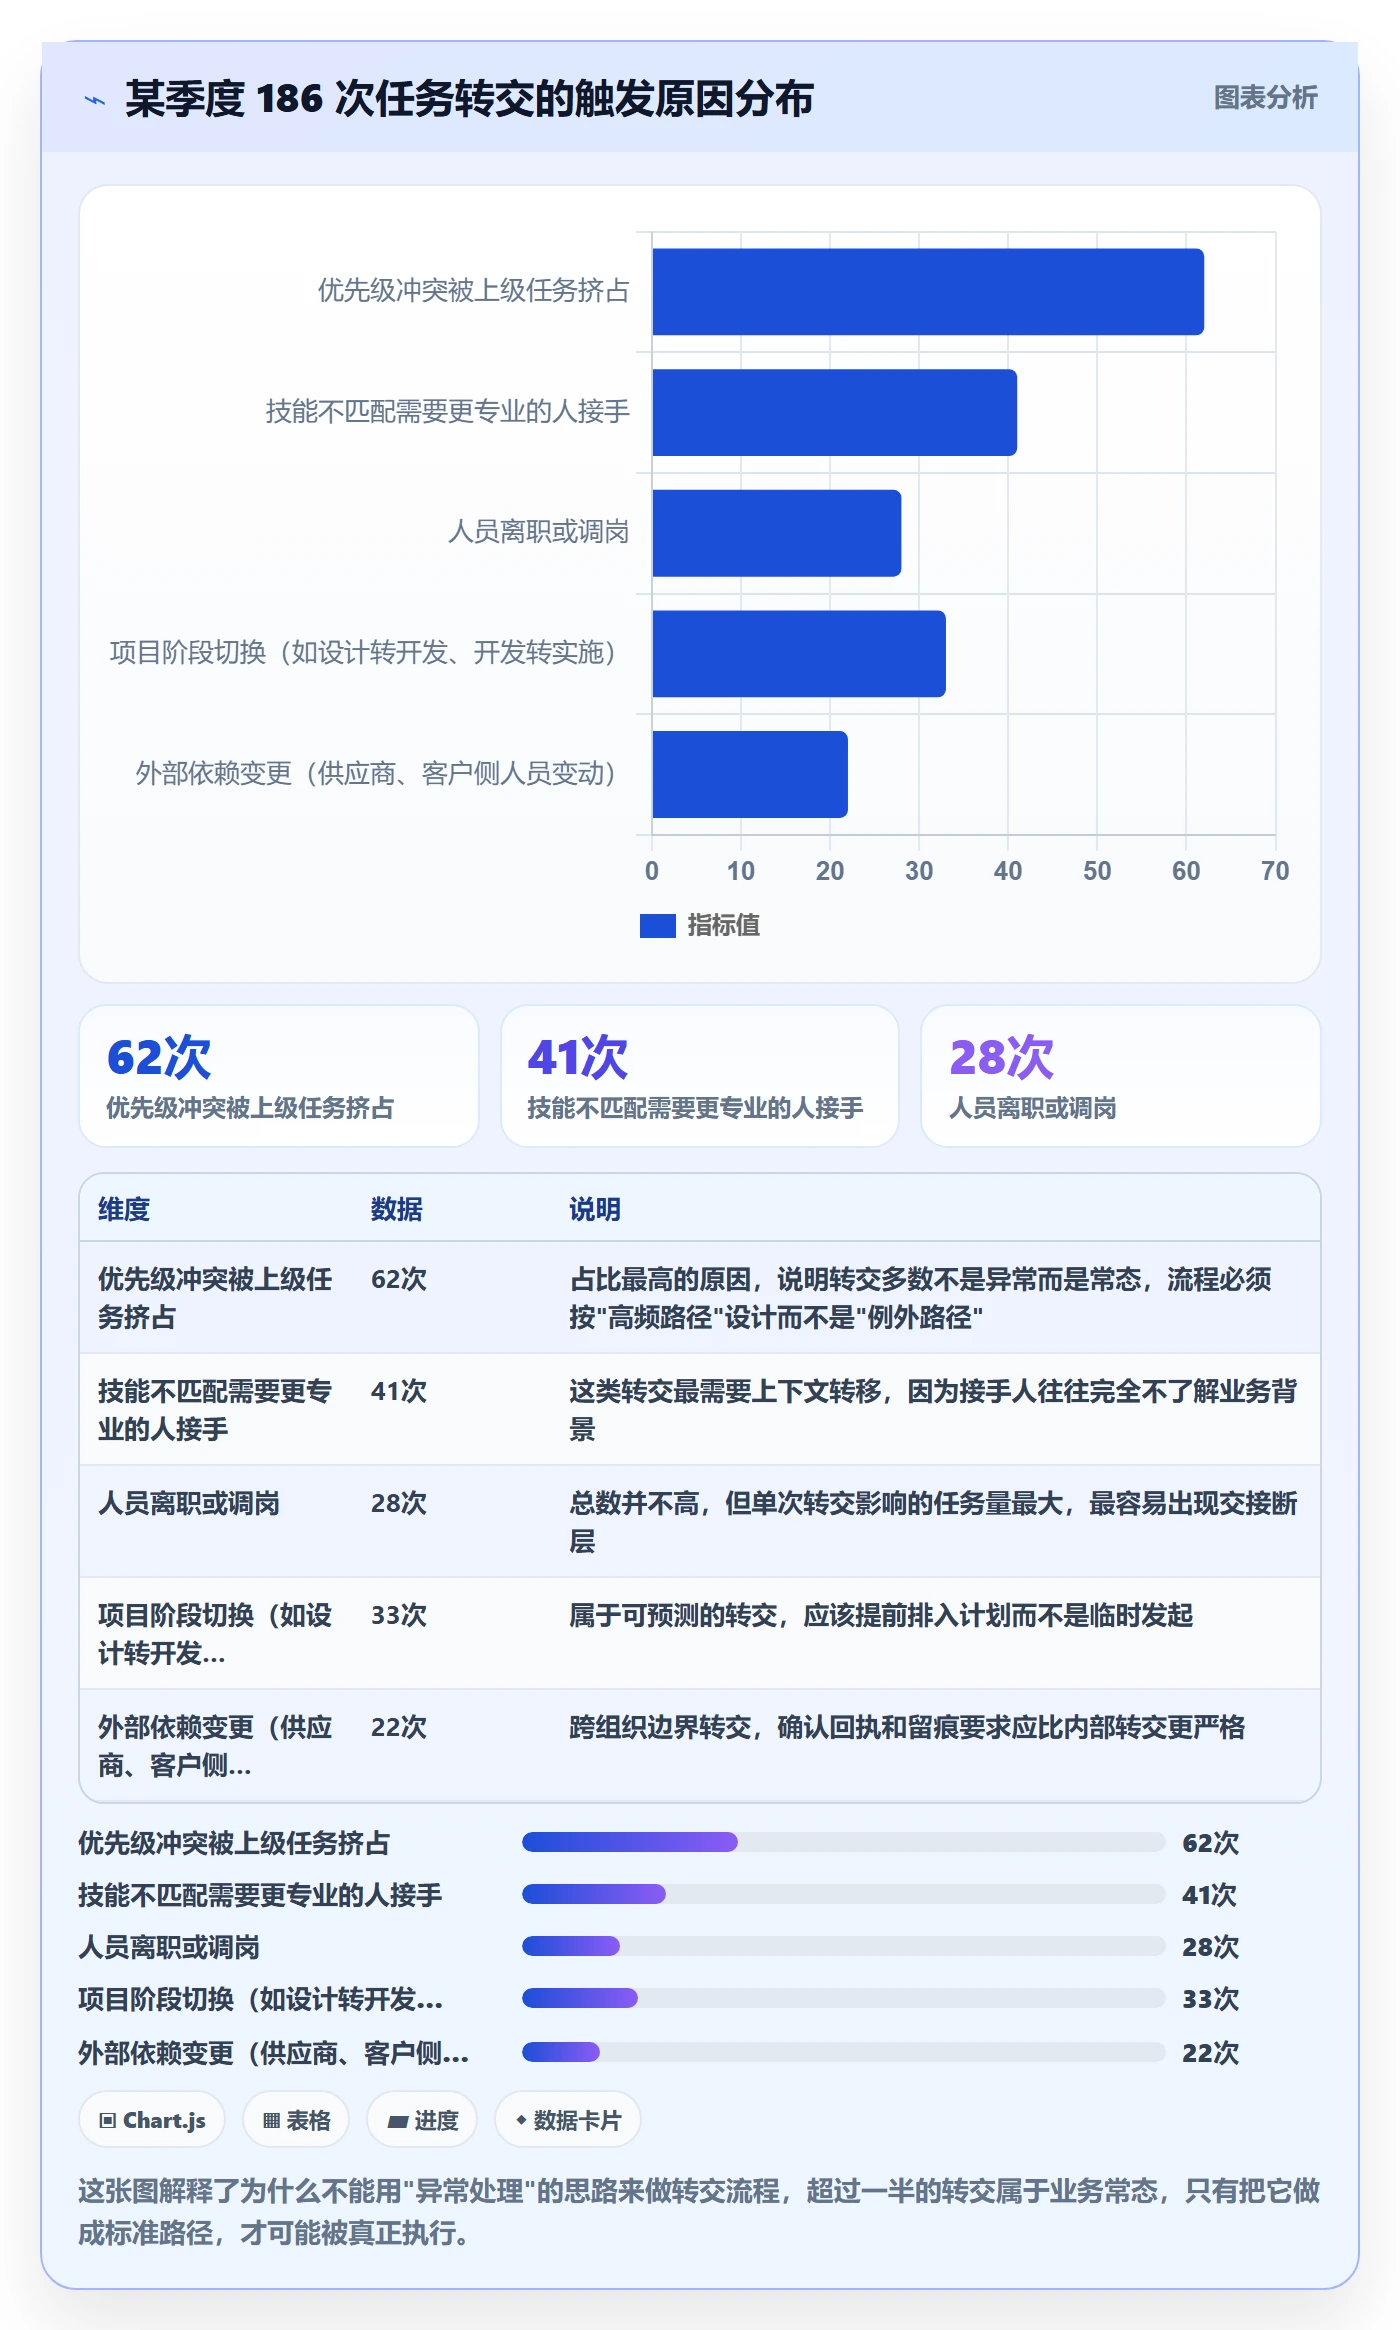Click the 技能不匹配需要更专业的人接手 progress bar
Viewport: 1400px width, 2330px height.
click(x=844, y=1894)
